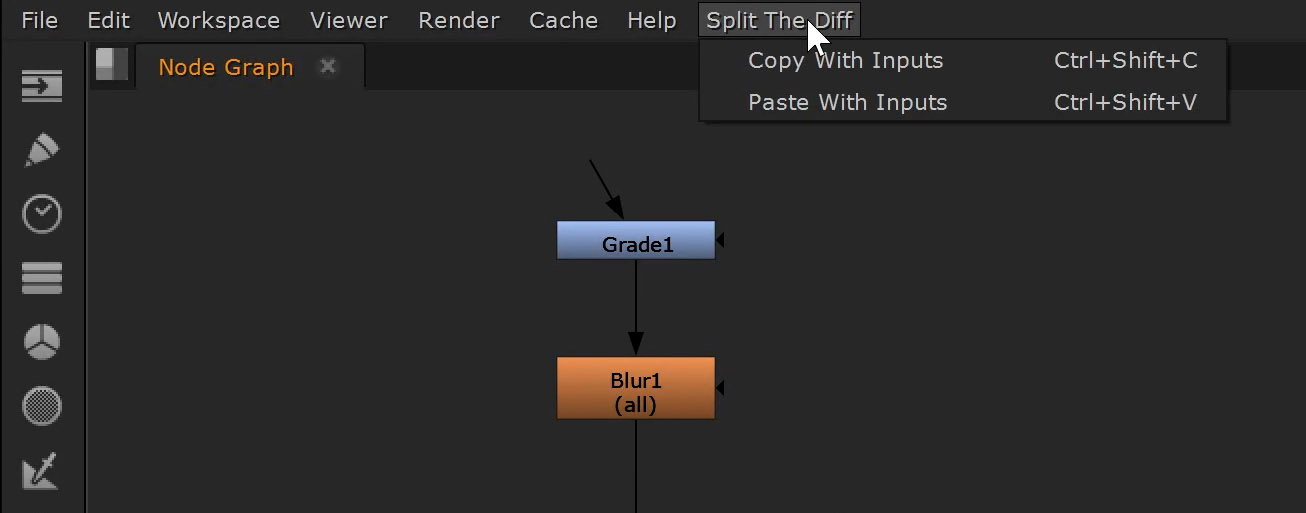Open the Draw nodes pencil menu

[x=42, y=150]
